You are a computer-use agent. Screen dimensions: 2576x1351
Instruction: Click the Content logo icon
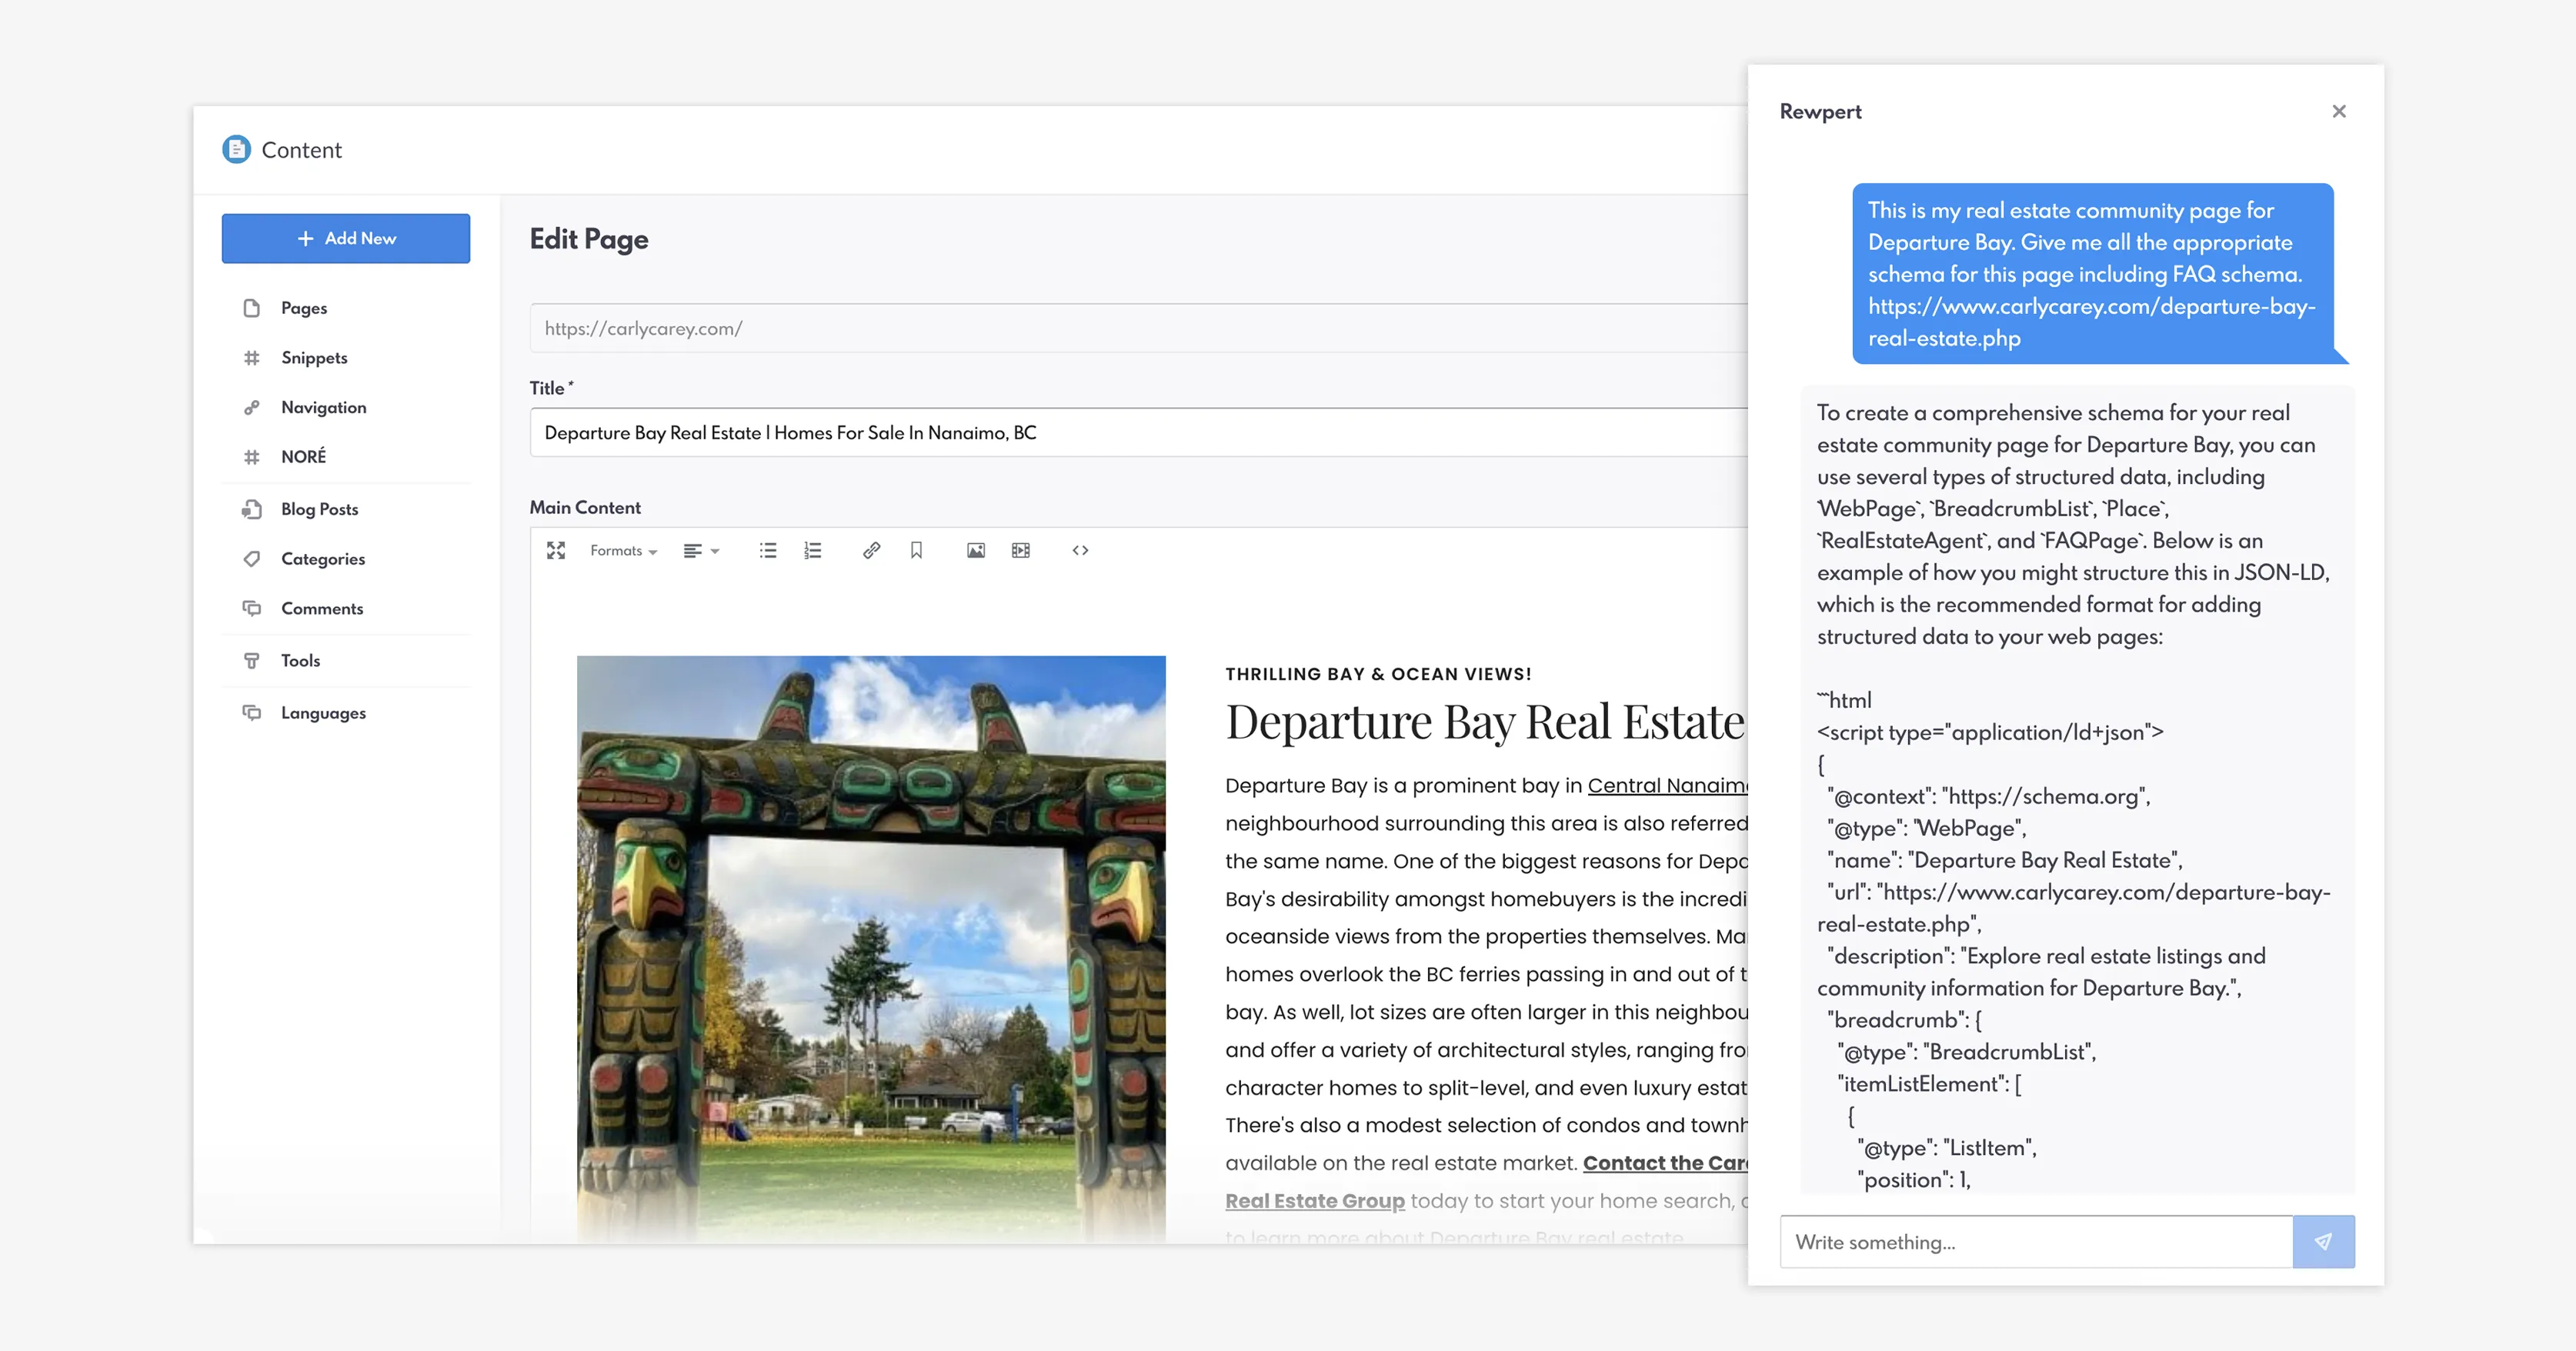[236, 149]
